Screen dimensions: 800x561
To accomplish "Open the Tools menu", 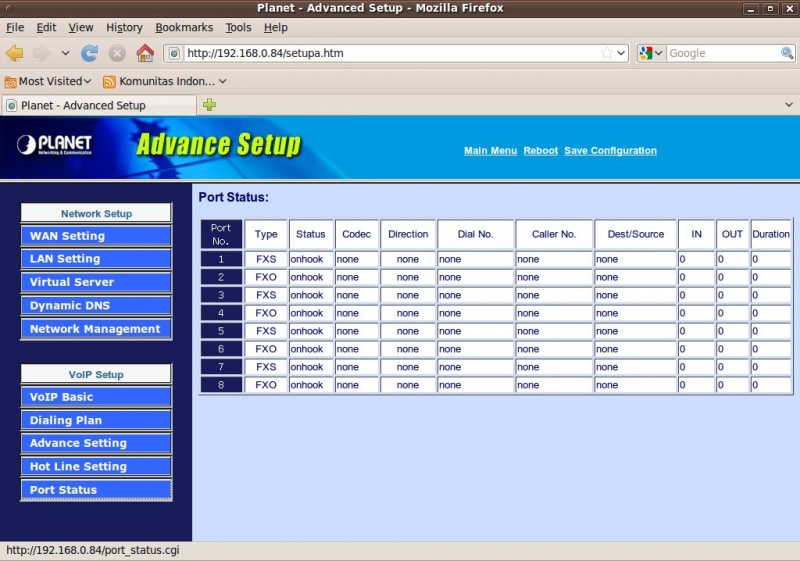I will click(238, 27).
